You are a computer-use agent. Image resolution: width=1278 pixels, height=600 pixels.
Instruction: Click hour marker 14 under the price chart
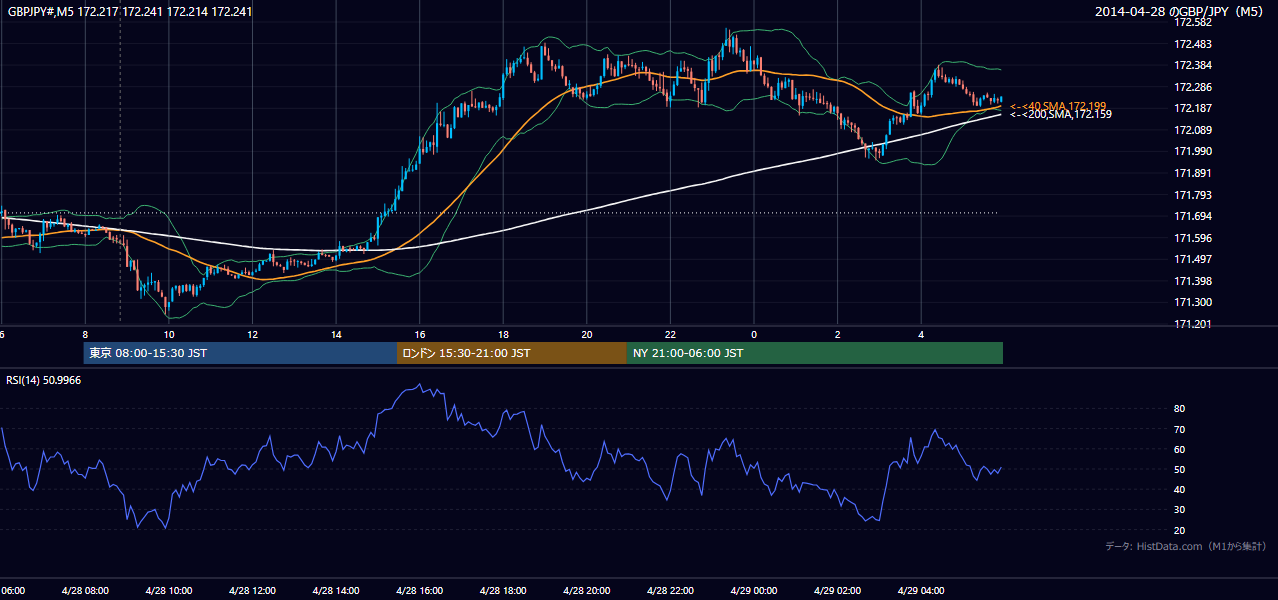pos(336,334)
